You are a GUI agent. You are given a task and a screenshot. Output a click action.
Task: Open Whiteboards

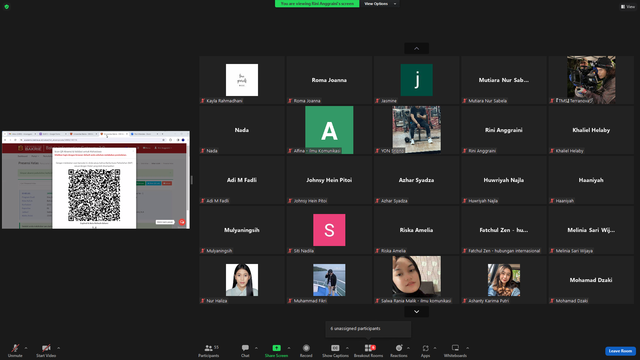(x=455, y=350)
